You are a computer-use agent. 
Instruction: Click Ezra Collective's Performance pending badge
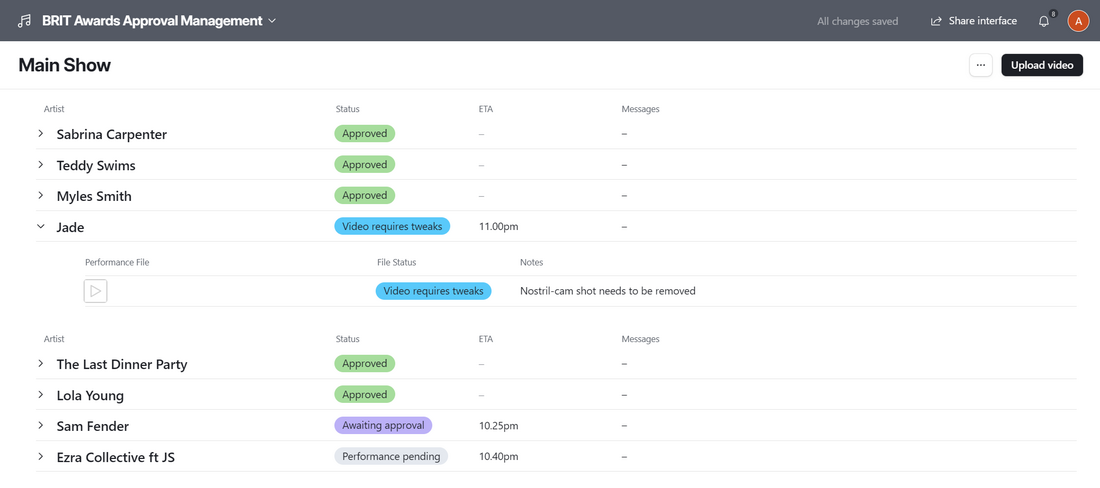[391, 457]
